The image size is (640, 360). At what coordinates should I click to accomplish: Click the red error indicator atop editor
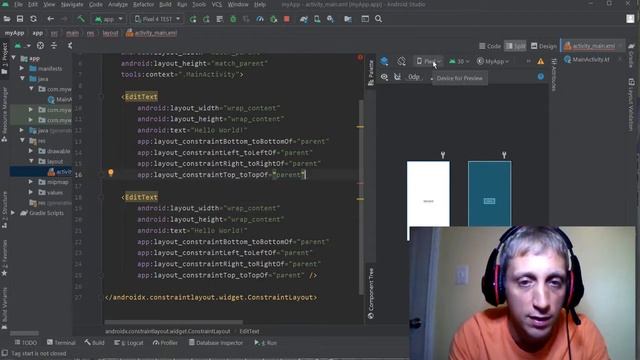(360, 57)
